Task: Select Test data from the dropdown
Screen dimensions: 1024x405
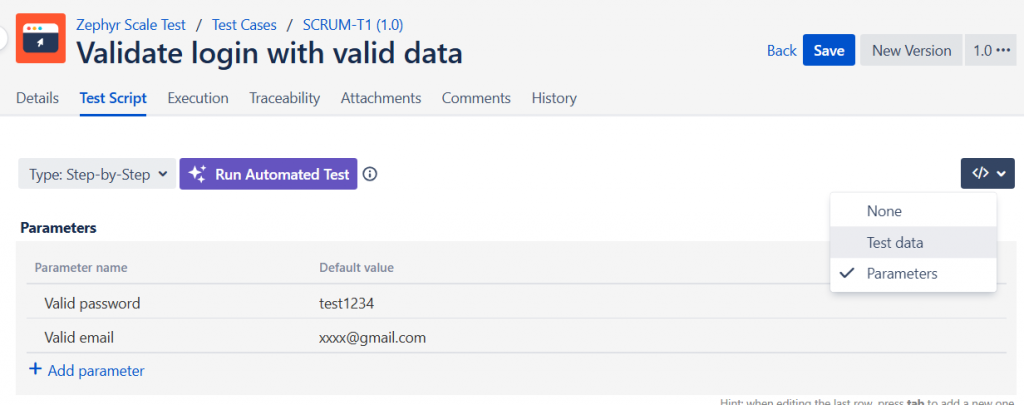Action: tap(913, 242)
